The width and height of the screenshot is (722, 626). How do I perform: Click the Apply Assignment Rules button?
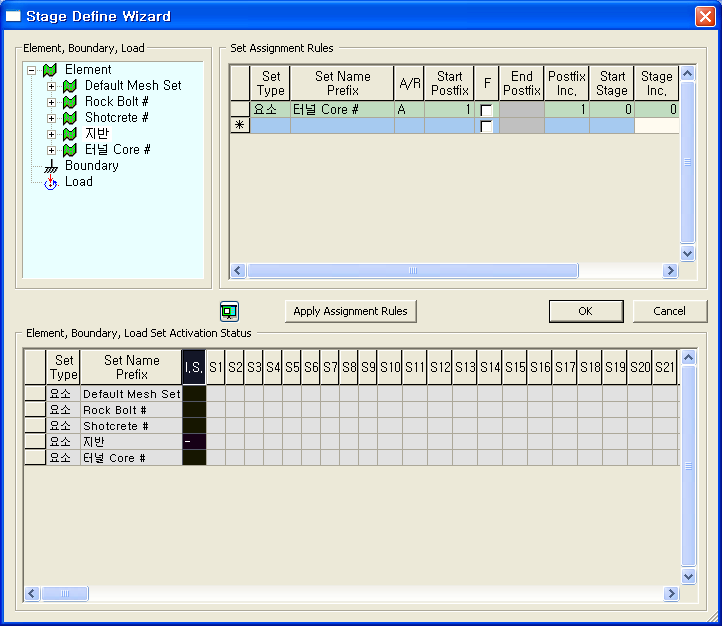(350, 311)
